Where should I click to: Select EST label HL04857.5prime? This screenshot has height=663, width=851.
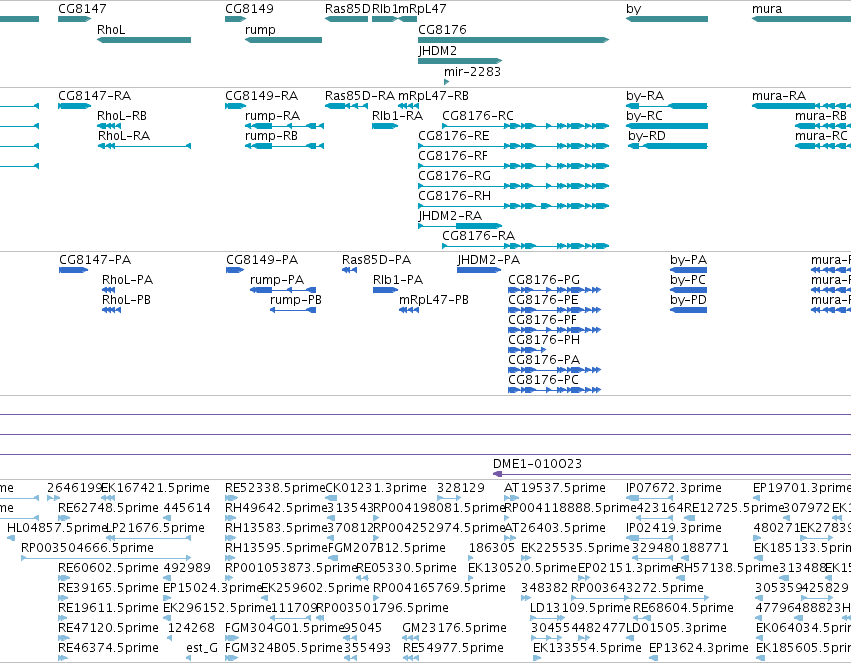pyautogui.click(x=56, y=528)
